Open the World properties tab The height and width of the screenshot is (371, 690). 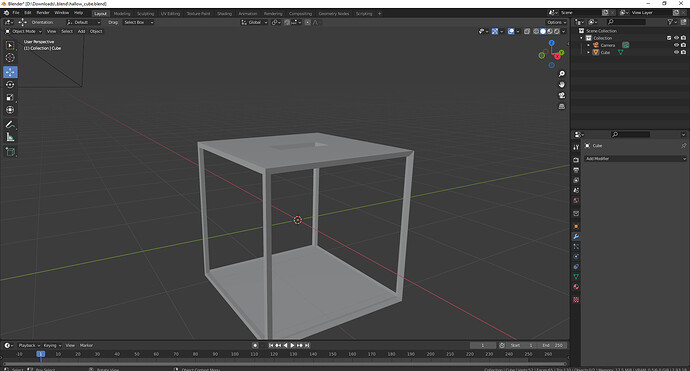576,200
